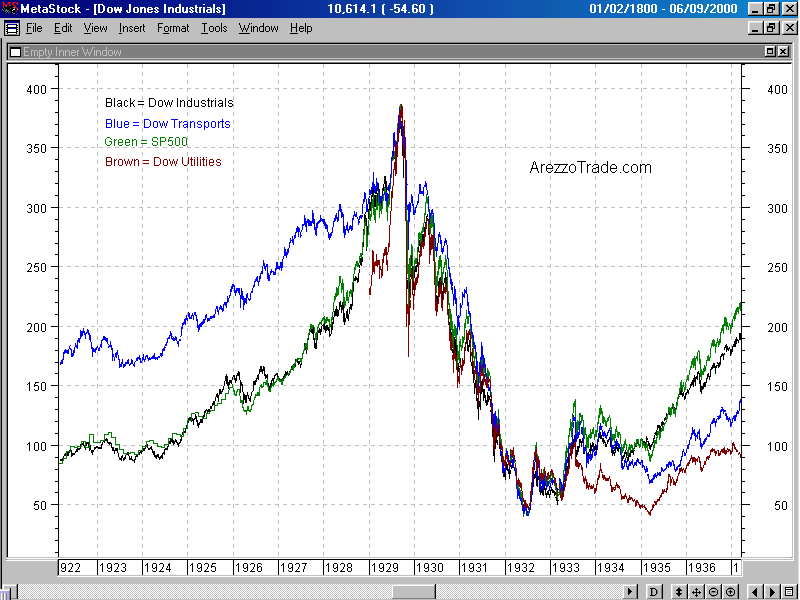Screen dimensions: 800x600
Task: Open the Format menu
Action: point(173,28)
